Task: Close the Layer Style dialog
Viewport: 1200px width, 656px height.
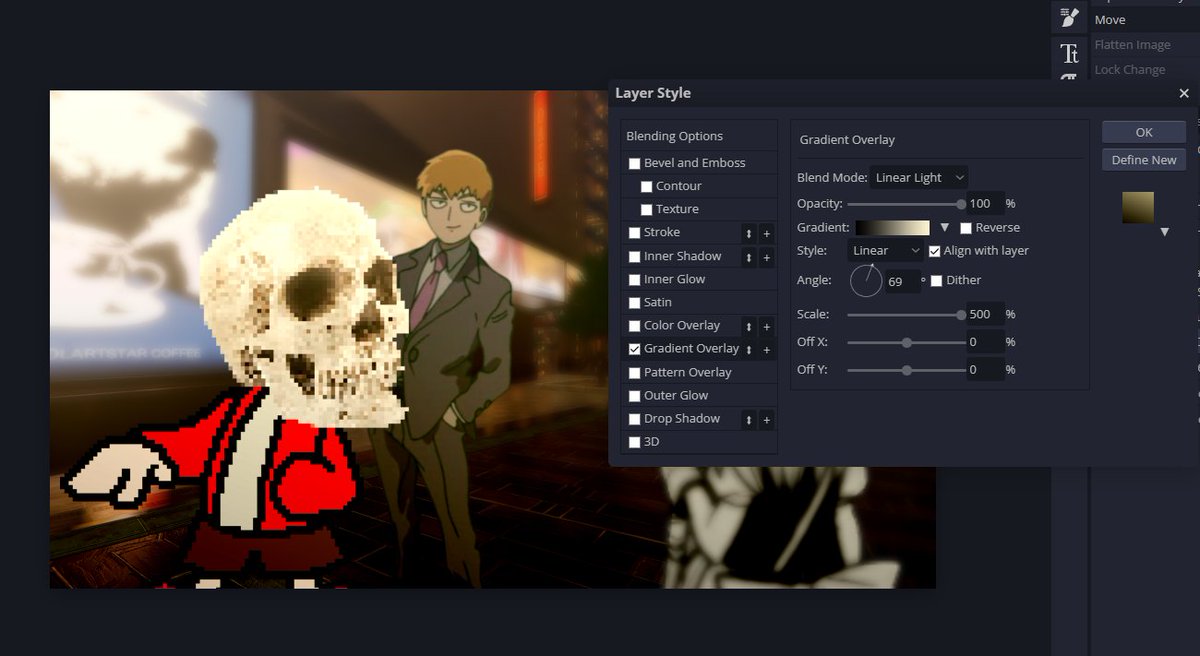Action: pyautogui.click(x=1184, y=93)
